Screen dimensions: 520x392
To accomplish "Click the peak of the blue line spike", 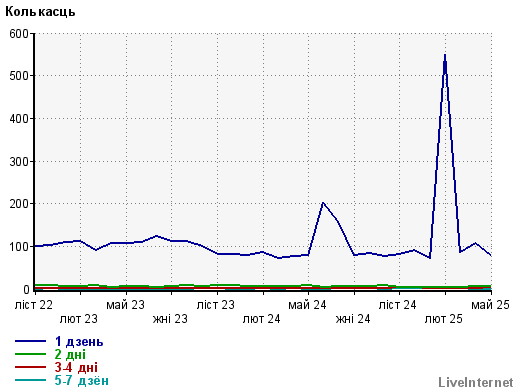I will (x=445, y=55).
